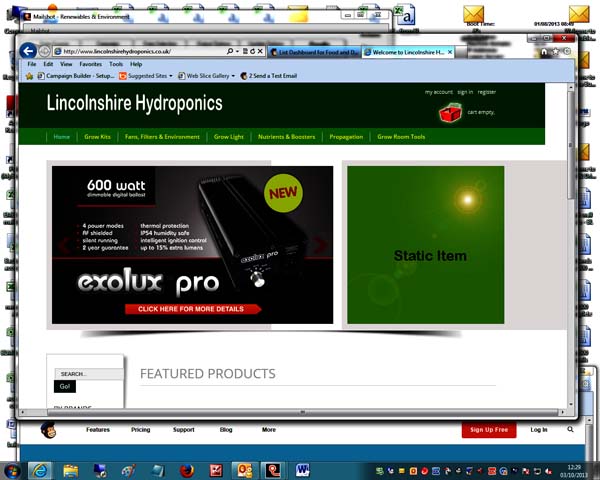Screen dimensions: 600x480
Task: Open the View menu
Action: coord(66,64)
